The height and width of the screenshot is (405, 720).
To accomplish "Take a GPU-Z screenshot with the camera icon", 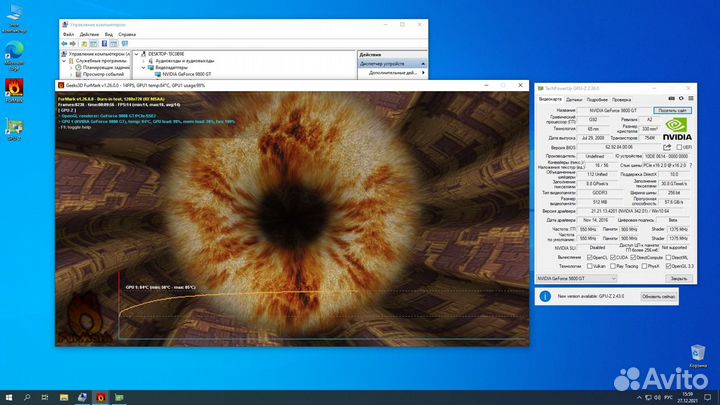I will click(671, 98).
